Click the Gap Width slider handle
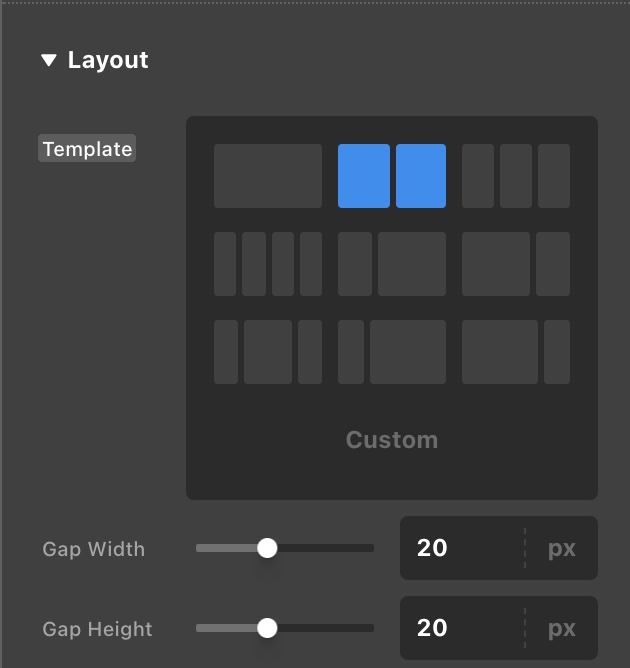The width and height of the screenshot is (630, 668). [x=267, y=548]
